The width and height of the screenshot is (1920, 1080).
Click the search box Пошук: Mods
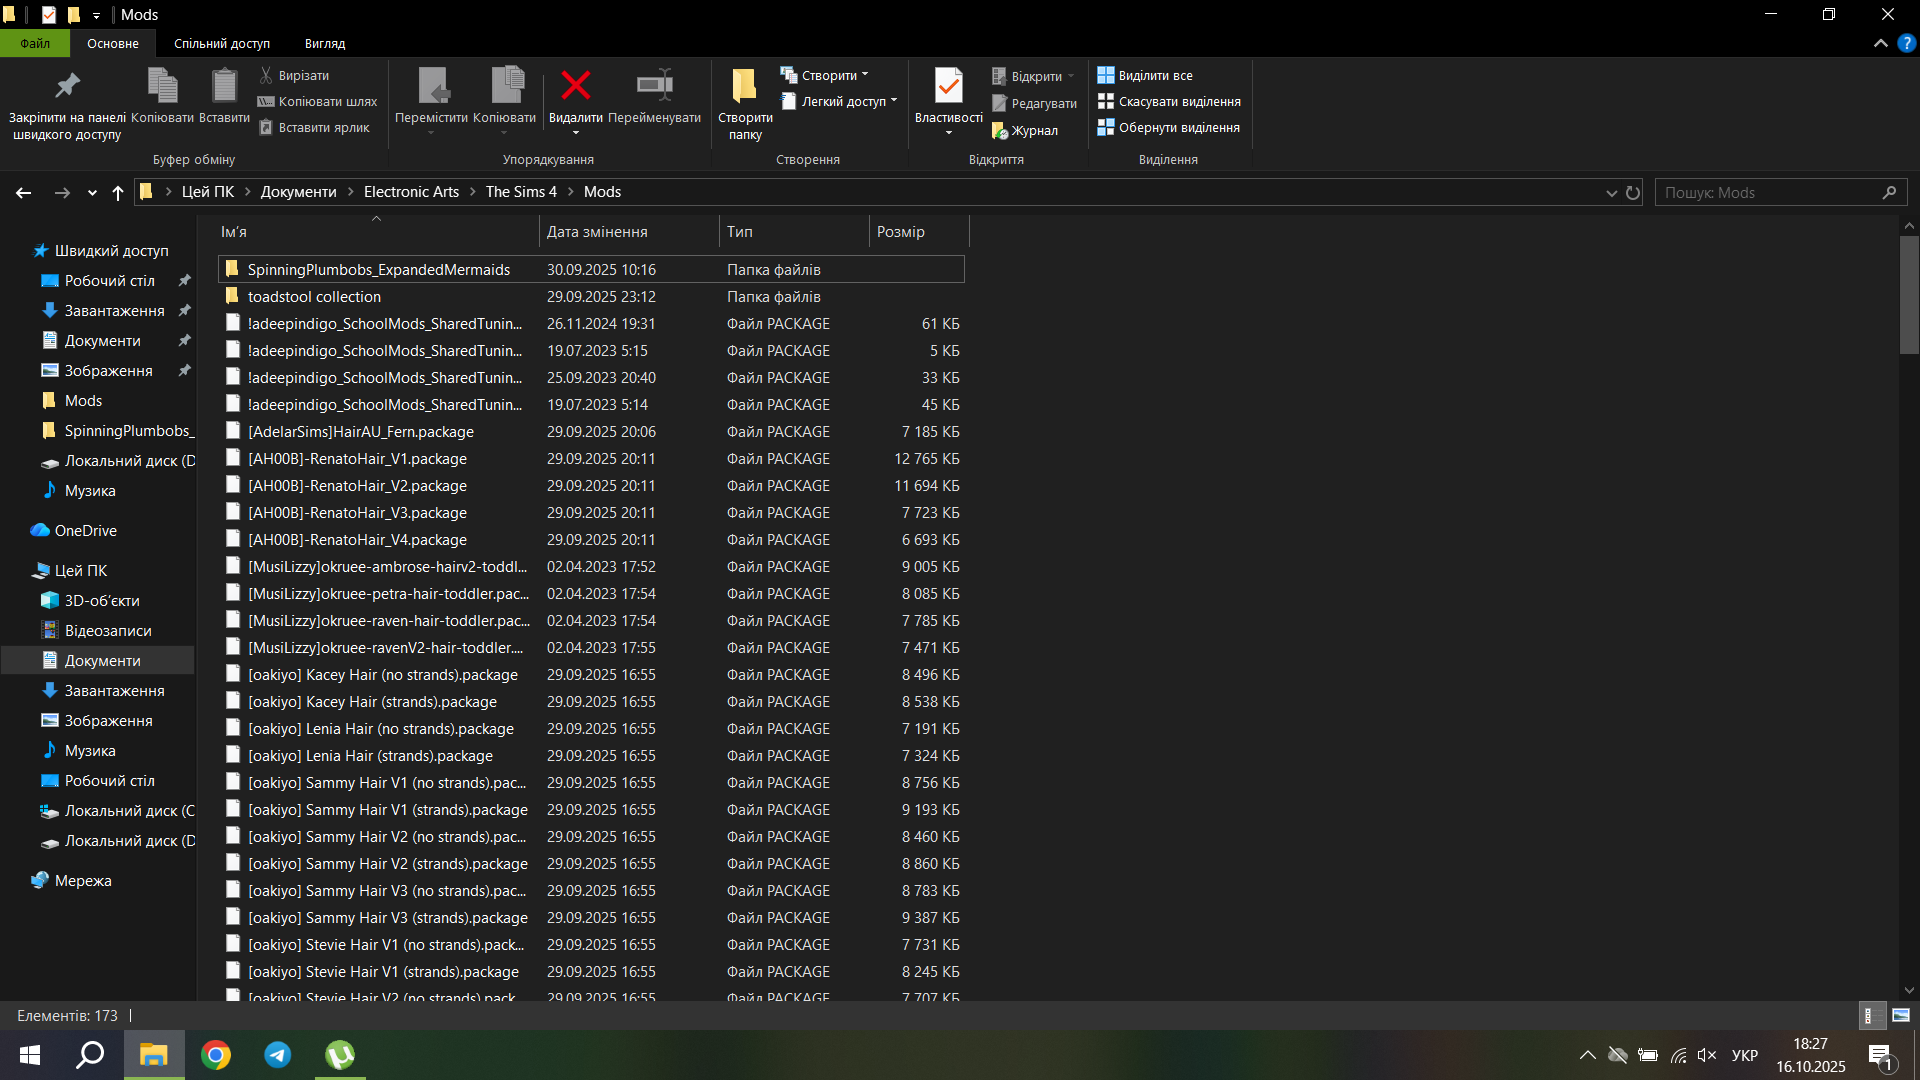[1770, 193]
